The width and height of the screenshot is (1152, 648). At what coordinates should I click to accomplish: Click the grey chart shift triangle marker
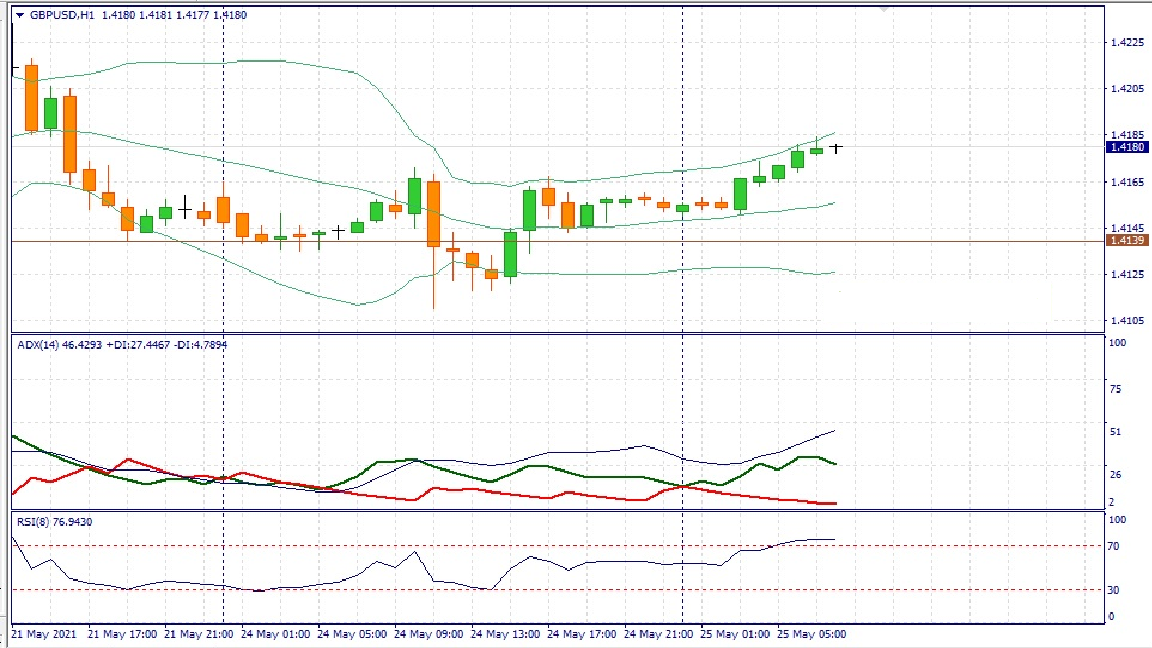point(883,9)
